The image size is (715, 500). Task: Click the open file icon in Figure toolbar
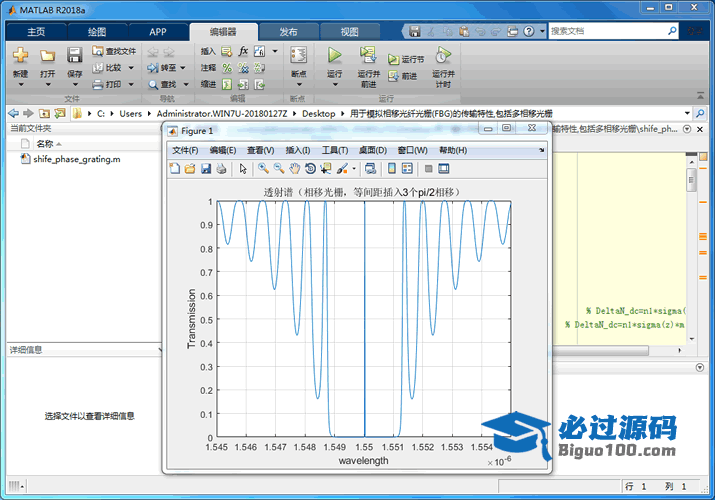(x=190, y=169)
